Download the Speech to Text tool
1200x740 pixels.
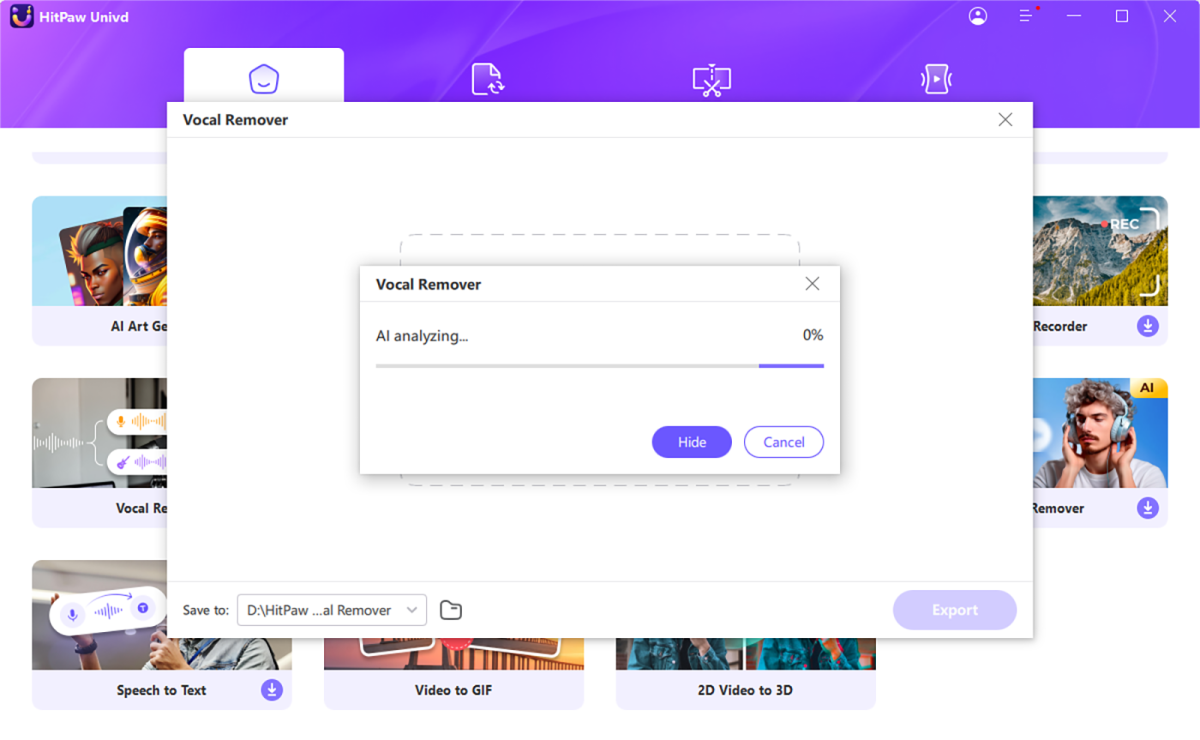[x=272, y=690]
